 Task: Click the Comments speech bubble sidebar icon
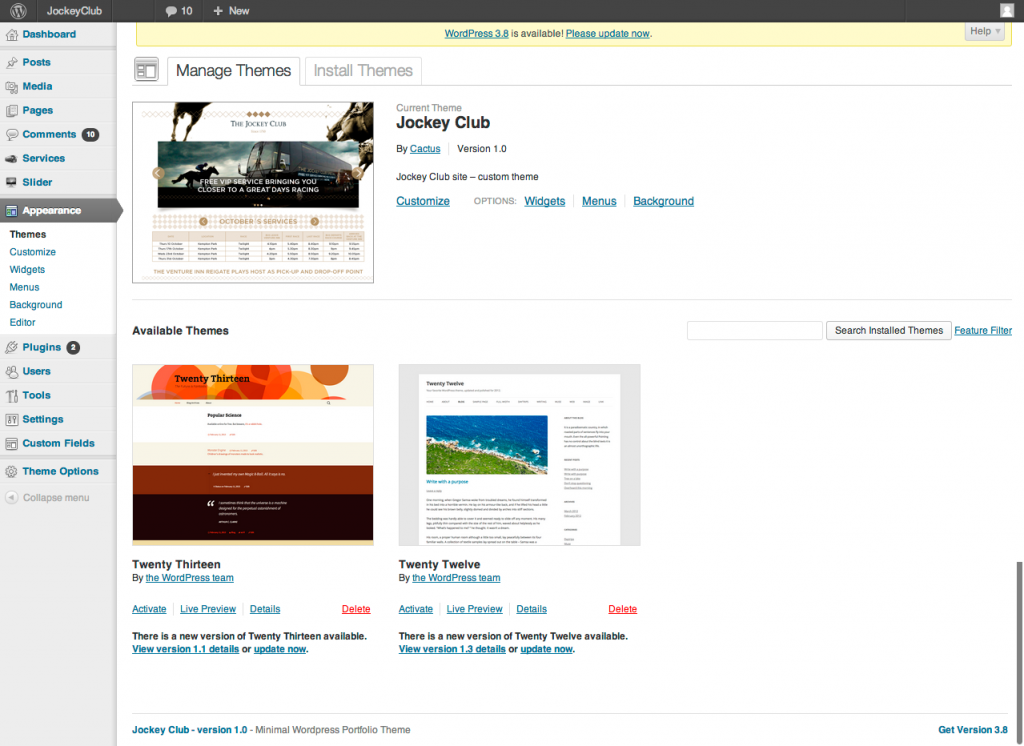[12, 135]
